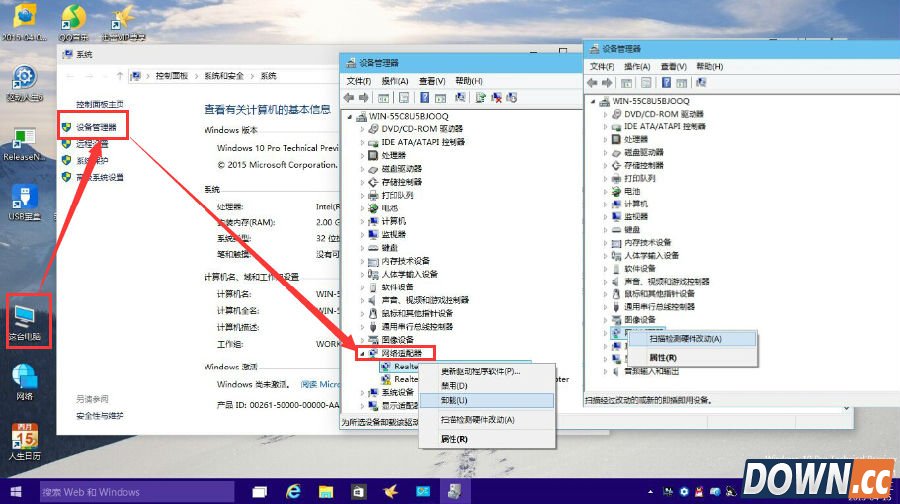Toggle console tree icon in middle Device Manager toolbar
The image size is (900, 504).
[383, 98]
